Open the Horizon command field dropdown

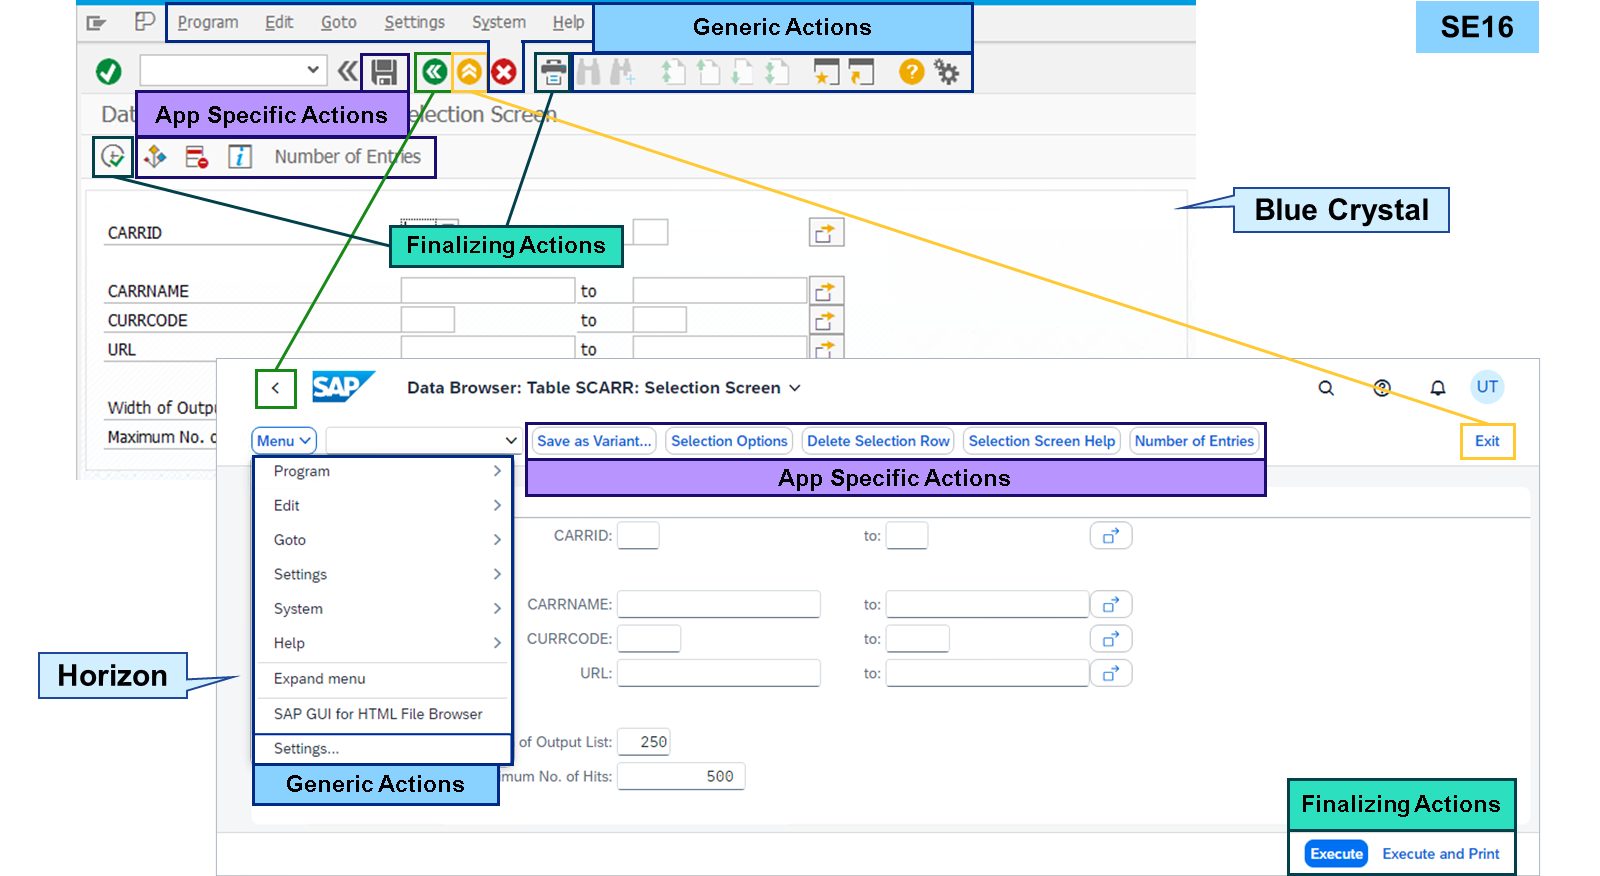coord(511,441)
